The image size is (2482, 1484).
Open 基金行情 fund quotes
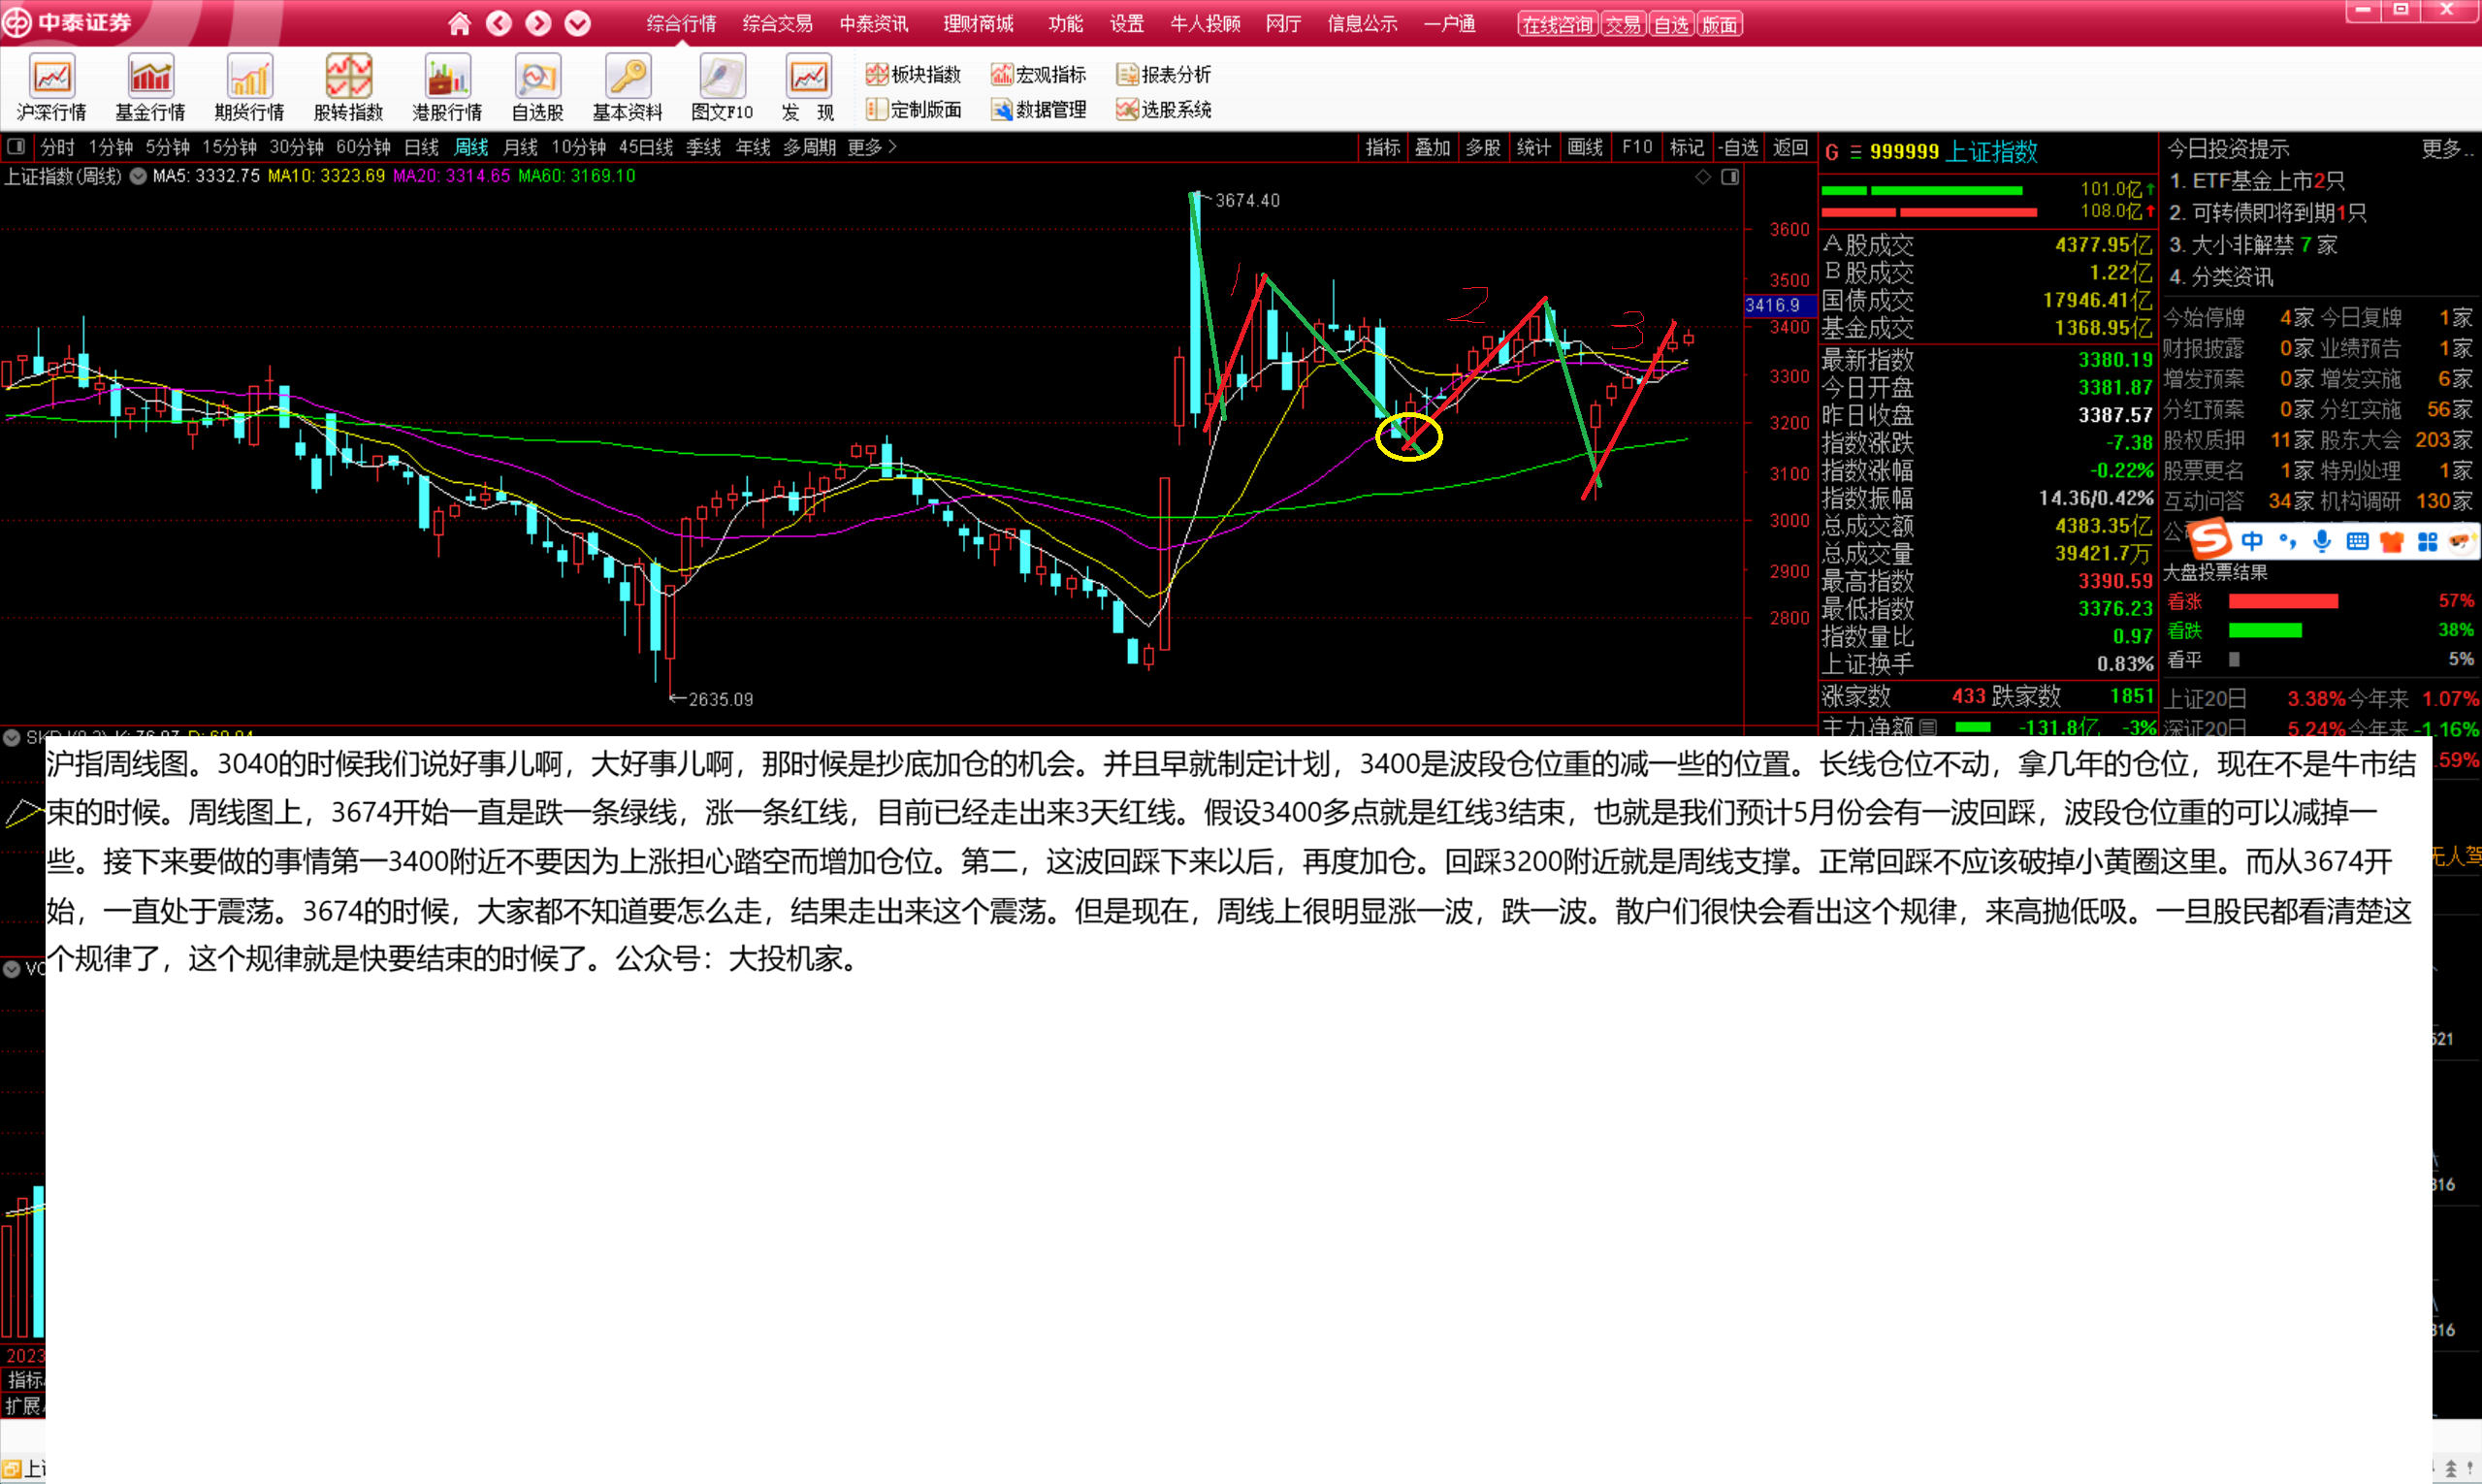click(150, 89)
